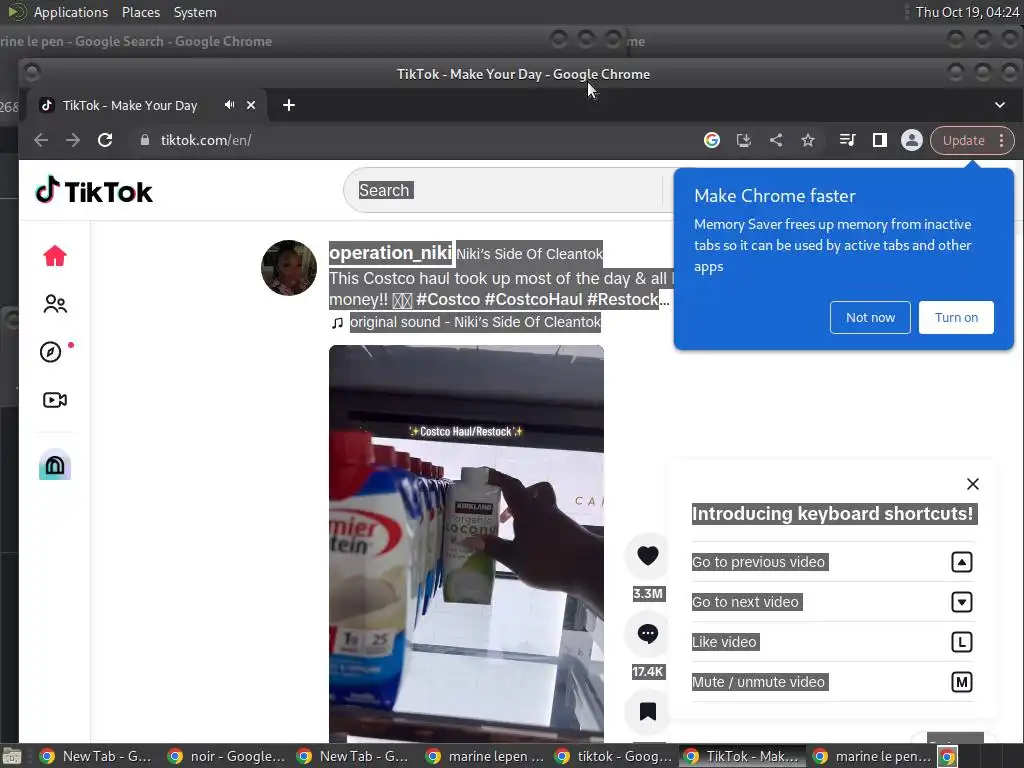This screenshot has height=768, width=1024.
Task: Switch to 'TikTok - Mak...' taskbar window
Action: pyautogui.click(x=743, y=756)
